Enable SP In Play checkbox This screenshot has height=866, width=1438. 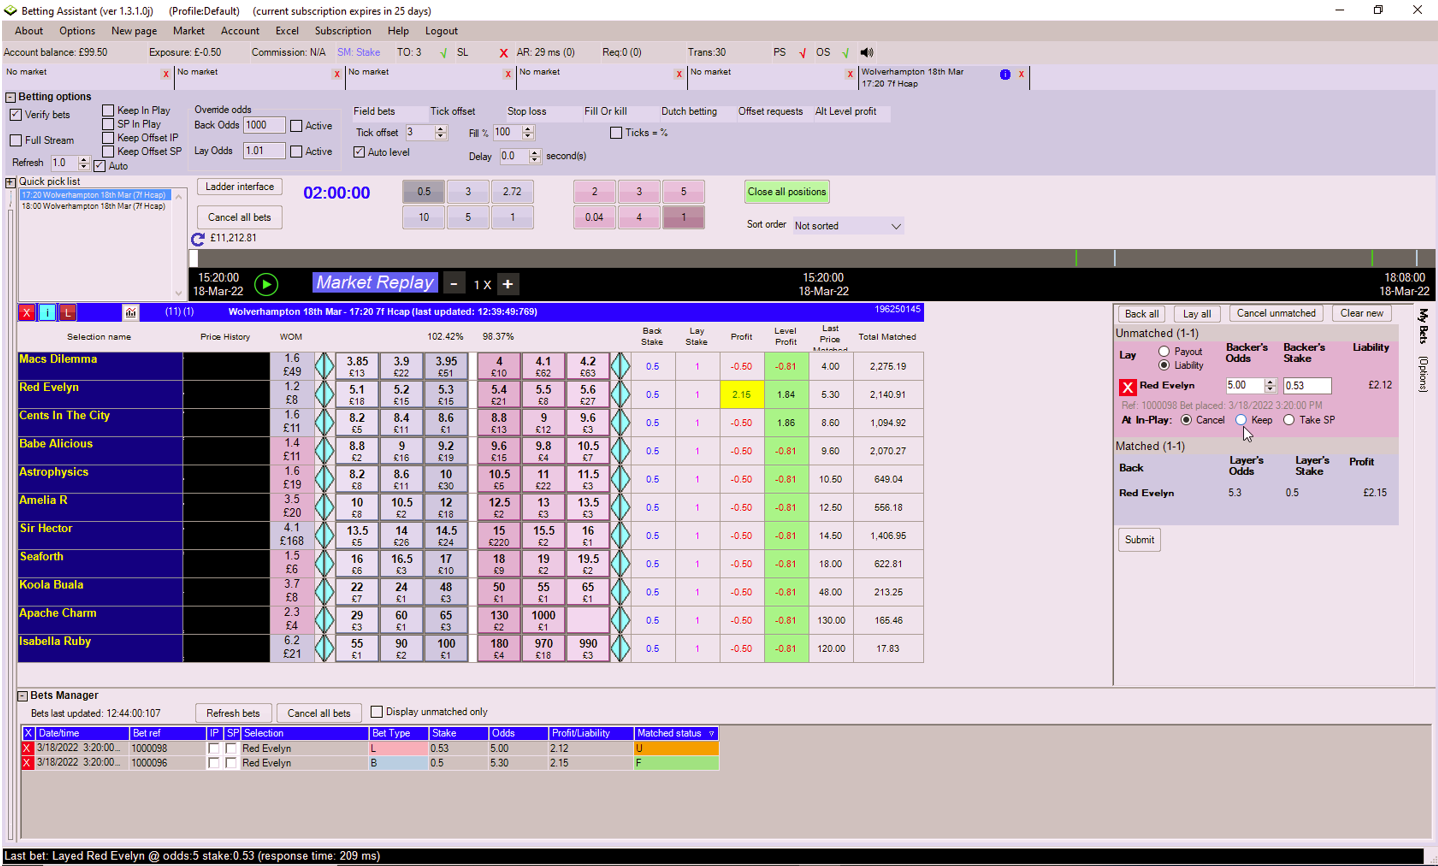click(x=108, y=124)
